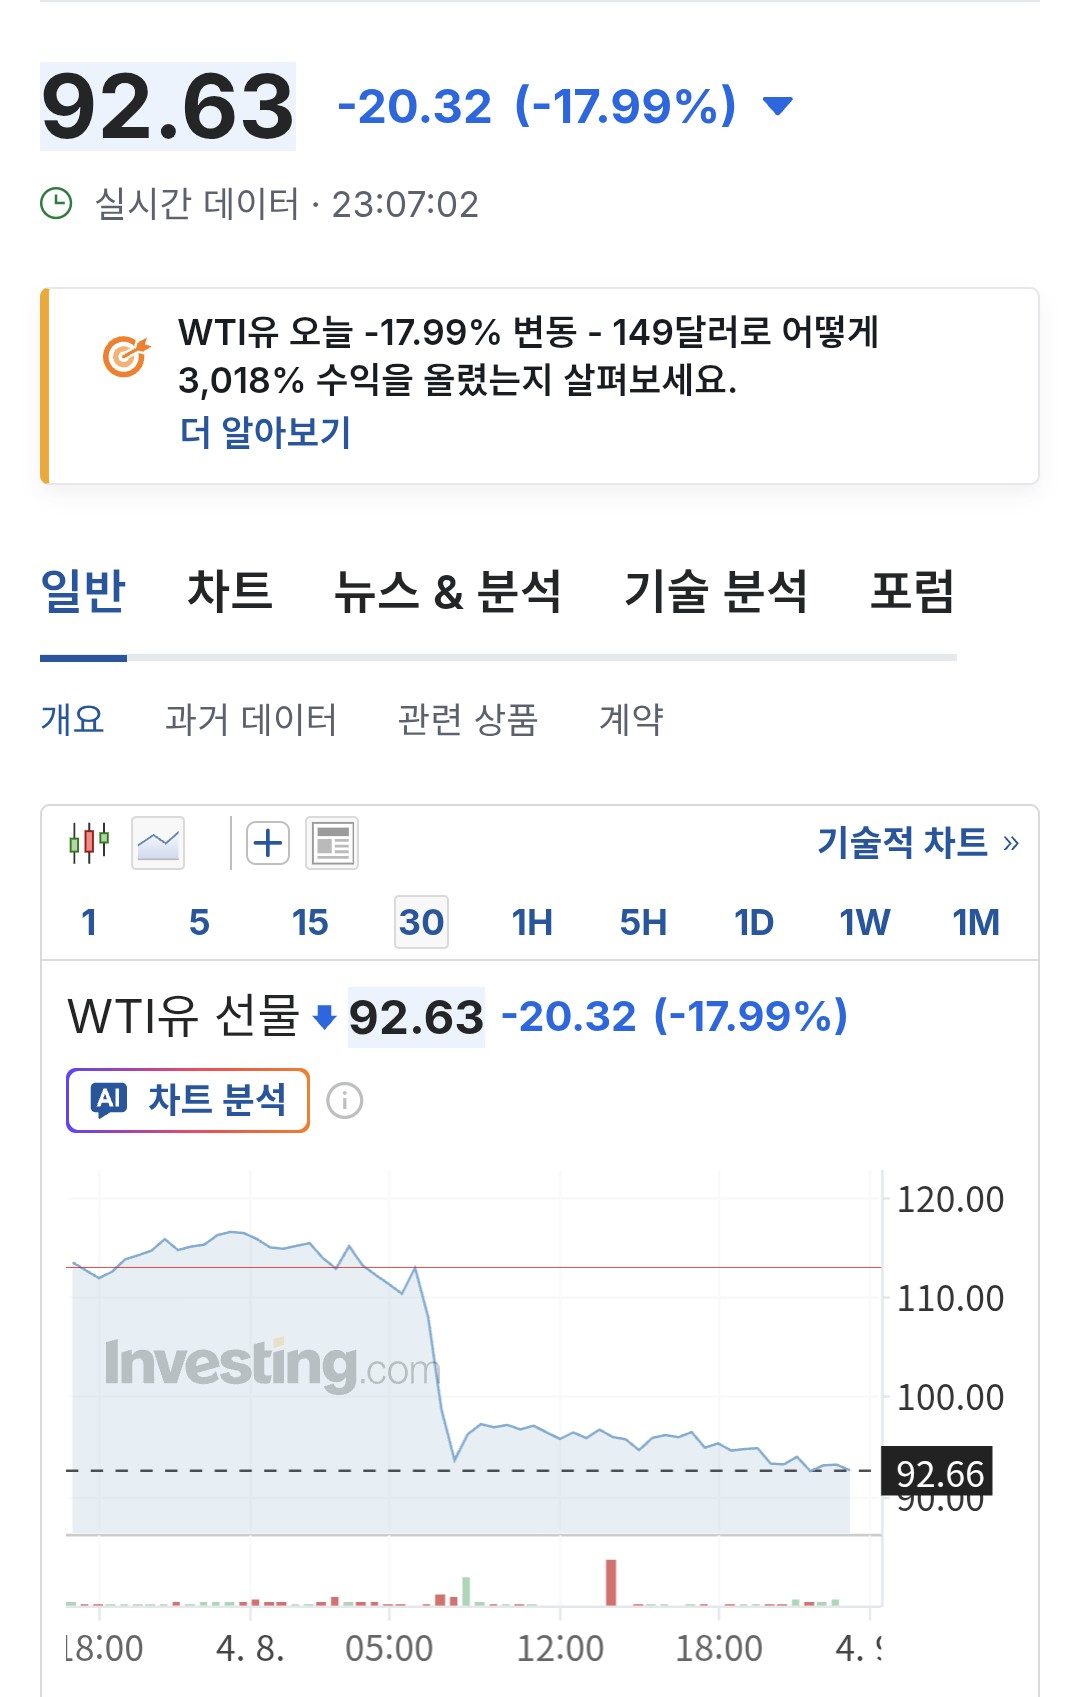The image size is (1080, 1697).
Task: Switch to 기술 분석 tab
Action: tap(715, 590)
